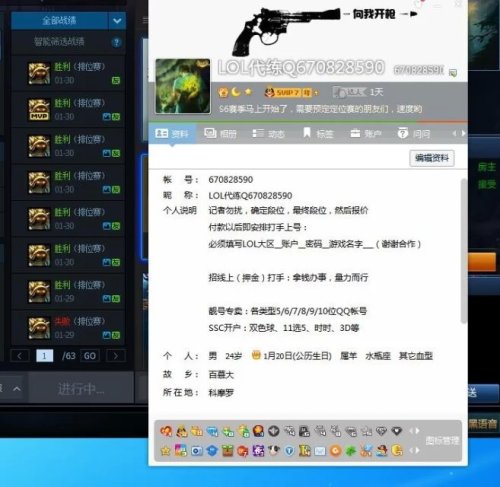Click the 进行中... button
The image size is (500, 487).
tap(81, 389)
